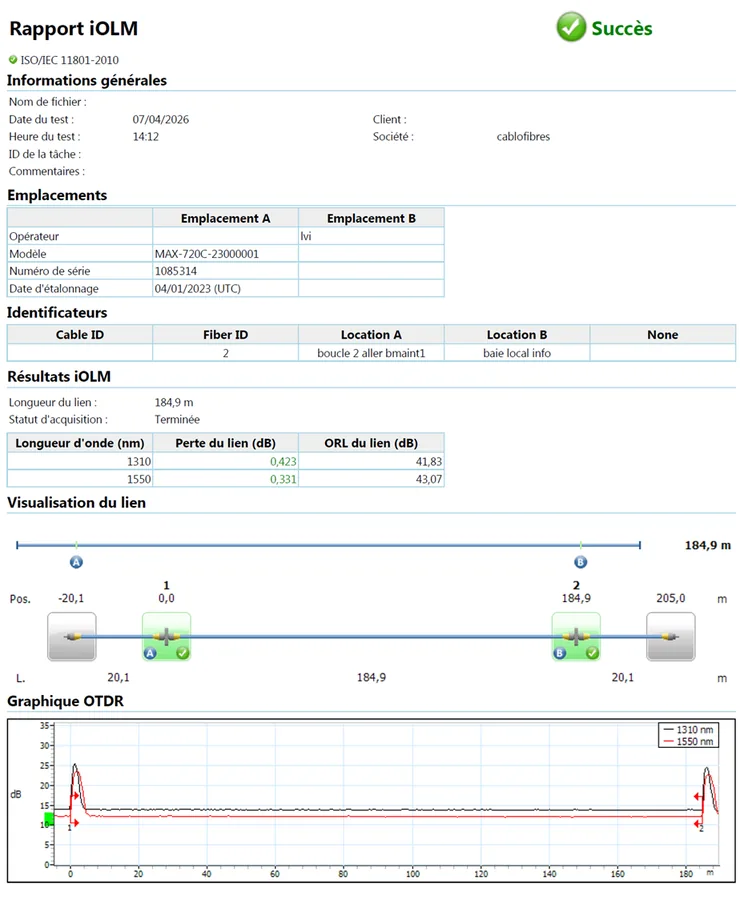Click the launch fiber icon at -20,1

(x=72, y=637)
